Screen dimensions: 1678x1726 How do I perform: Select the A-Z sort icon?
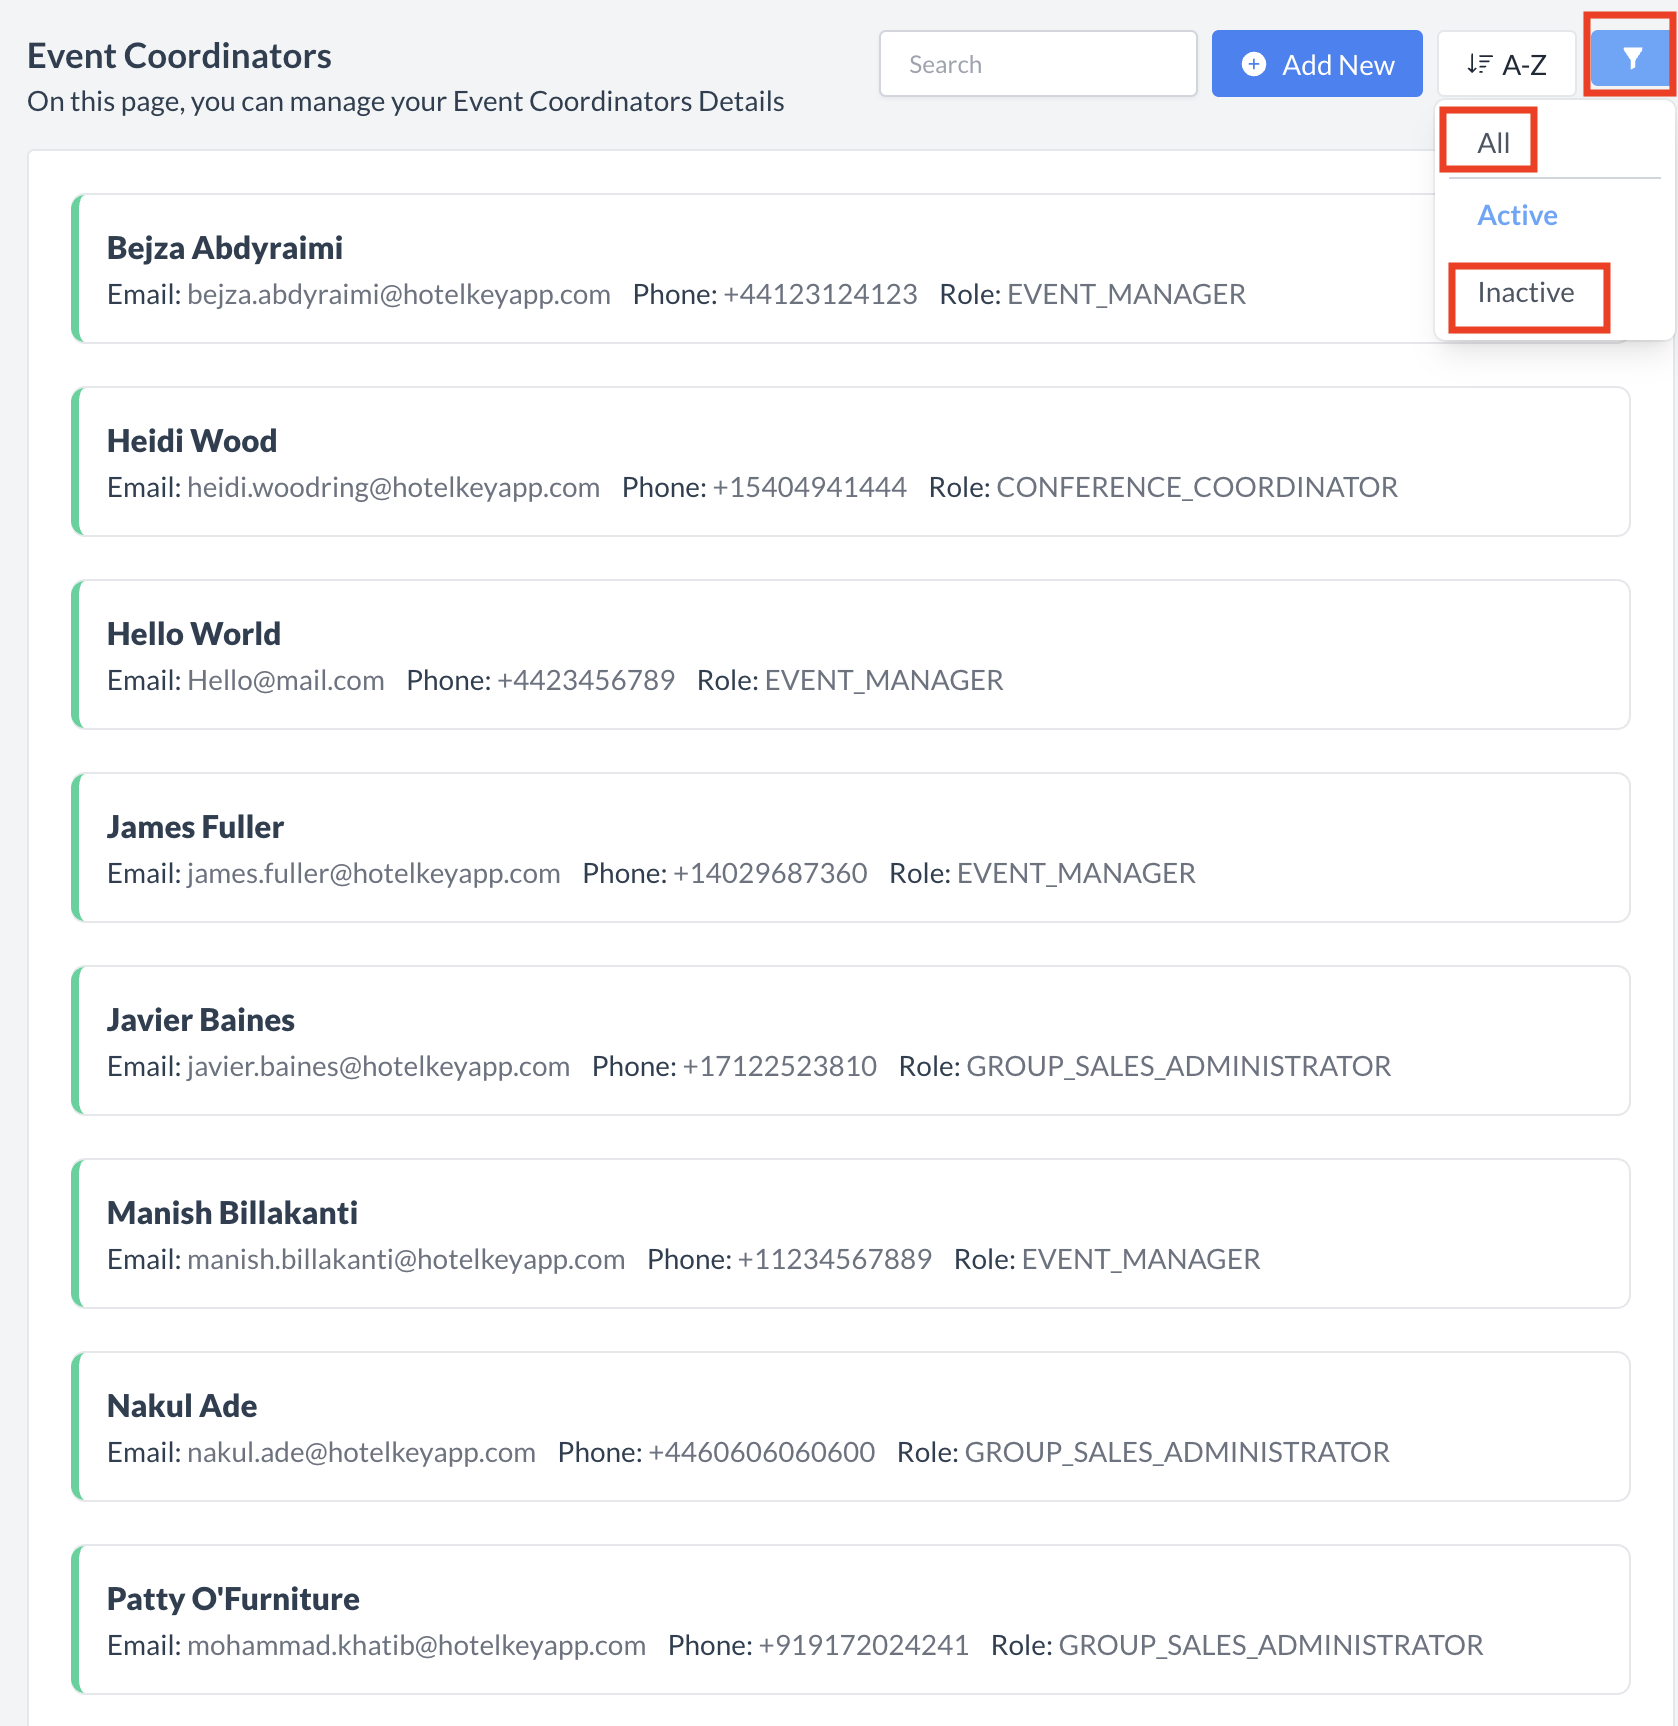point(1506,63)
